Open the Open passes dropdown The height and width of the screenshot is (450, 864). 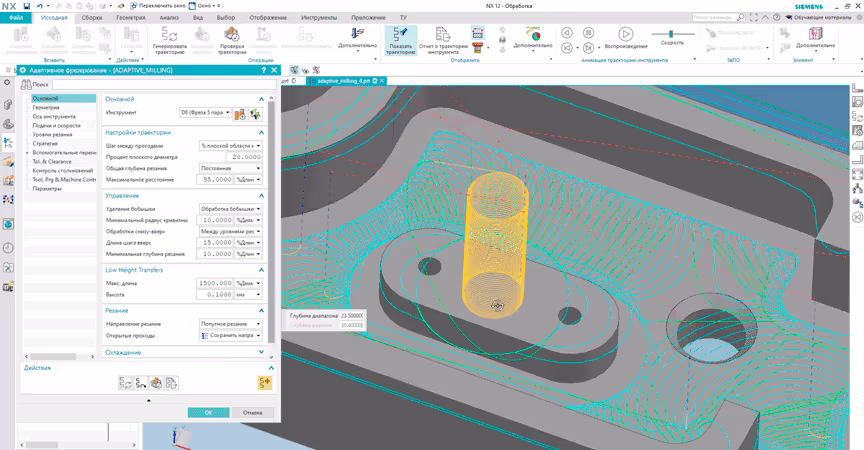tap(230, 335)
